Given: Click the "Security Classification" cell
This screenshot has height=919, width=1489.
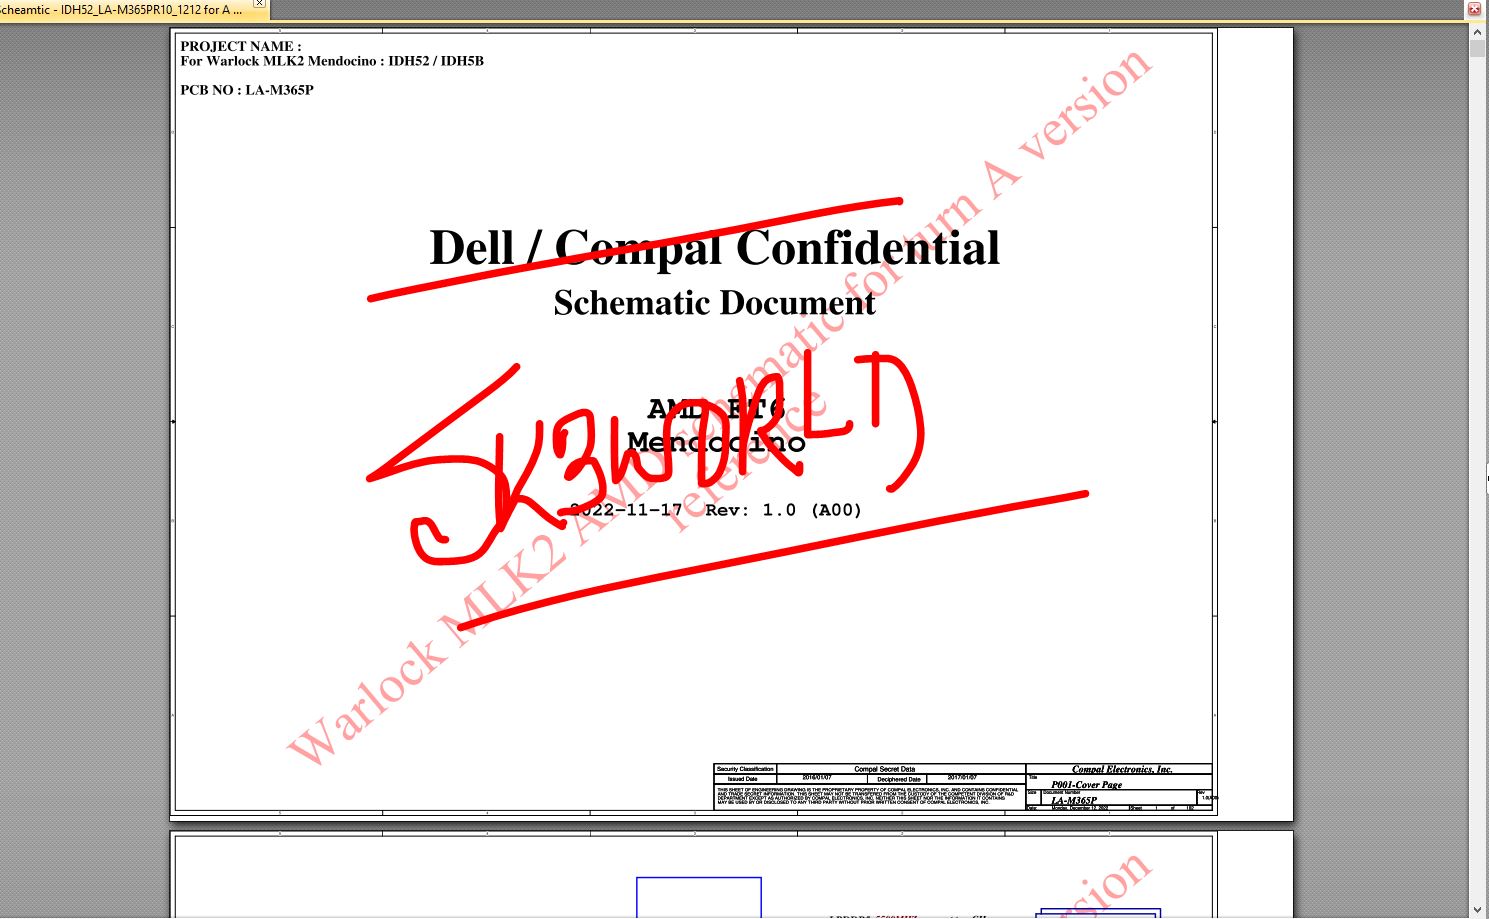Looking at the screenshot, I should (x=745, y=769).
